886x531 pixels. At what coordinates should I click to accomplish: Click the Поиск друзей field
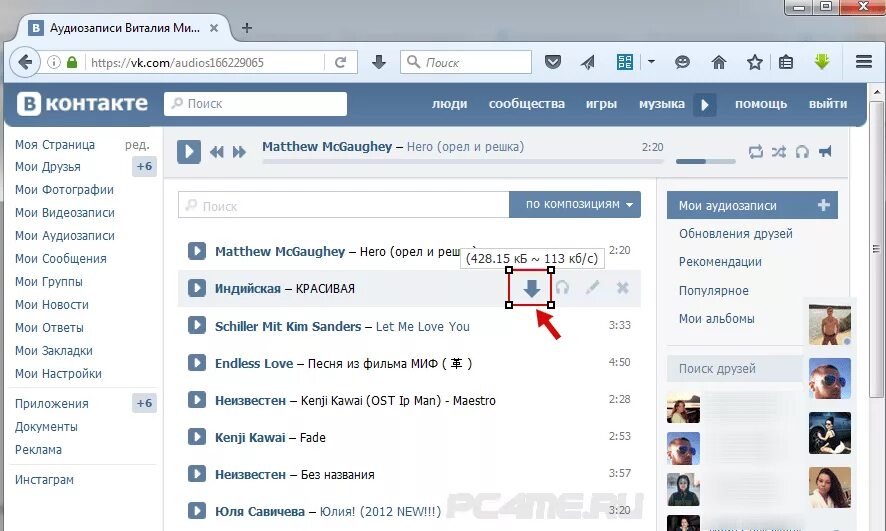pyautogui.click(x=735, y=368)
